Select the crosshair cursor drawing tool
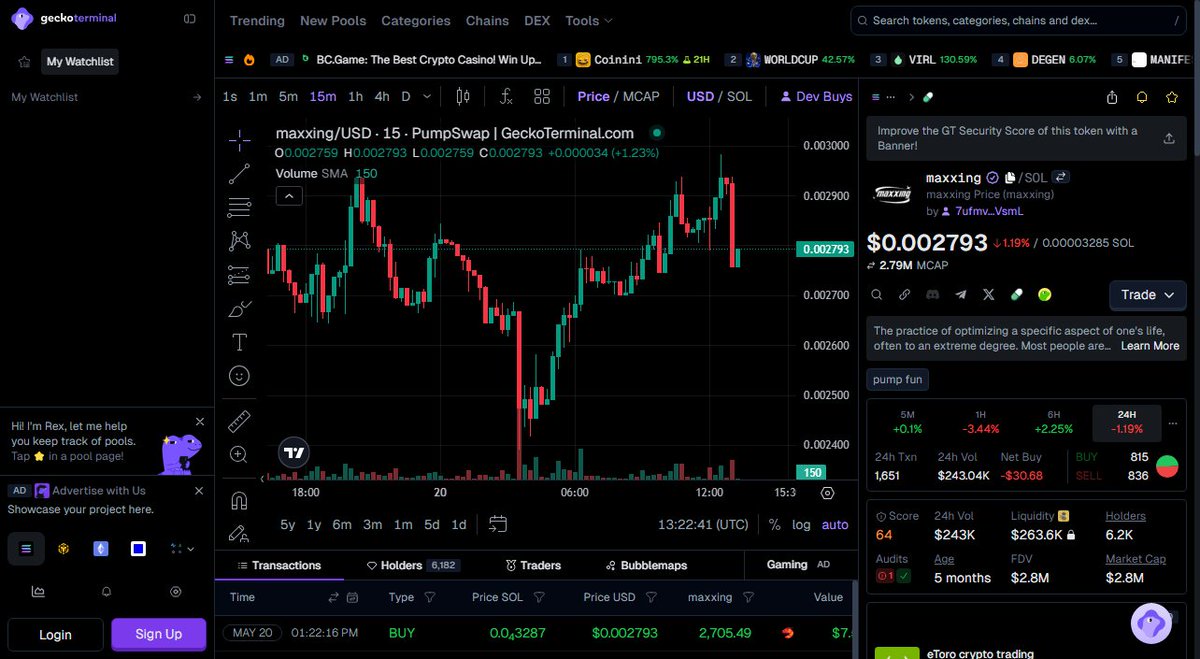This screenshot has height=659, width=1200. coord(239,140)
